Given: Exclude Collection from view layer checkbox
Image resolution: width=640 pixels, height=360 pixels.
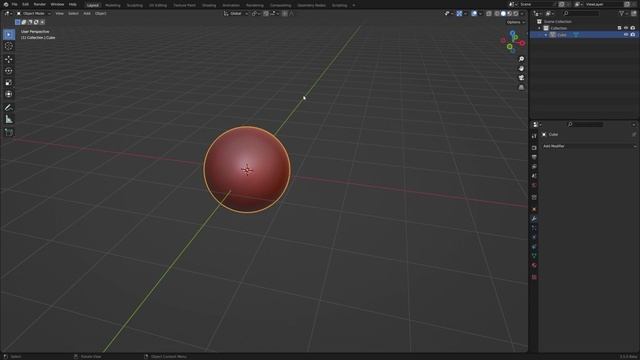Looking at the screenshot, I should [x=619, y=28].
